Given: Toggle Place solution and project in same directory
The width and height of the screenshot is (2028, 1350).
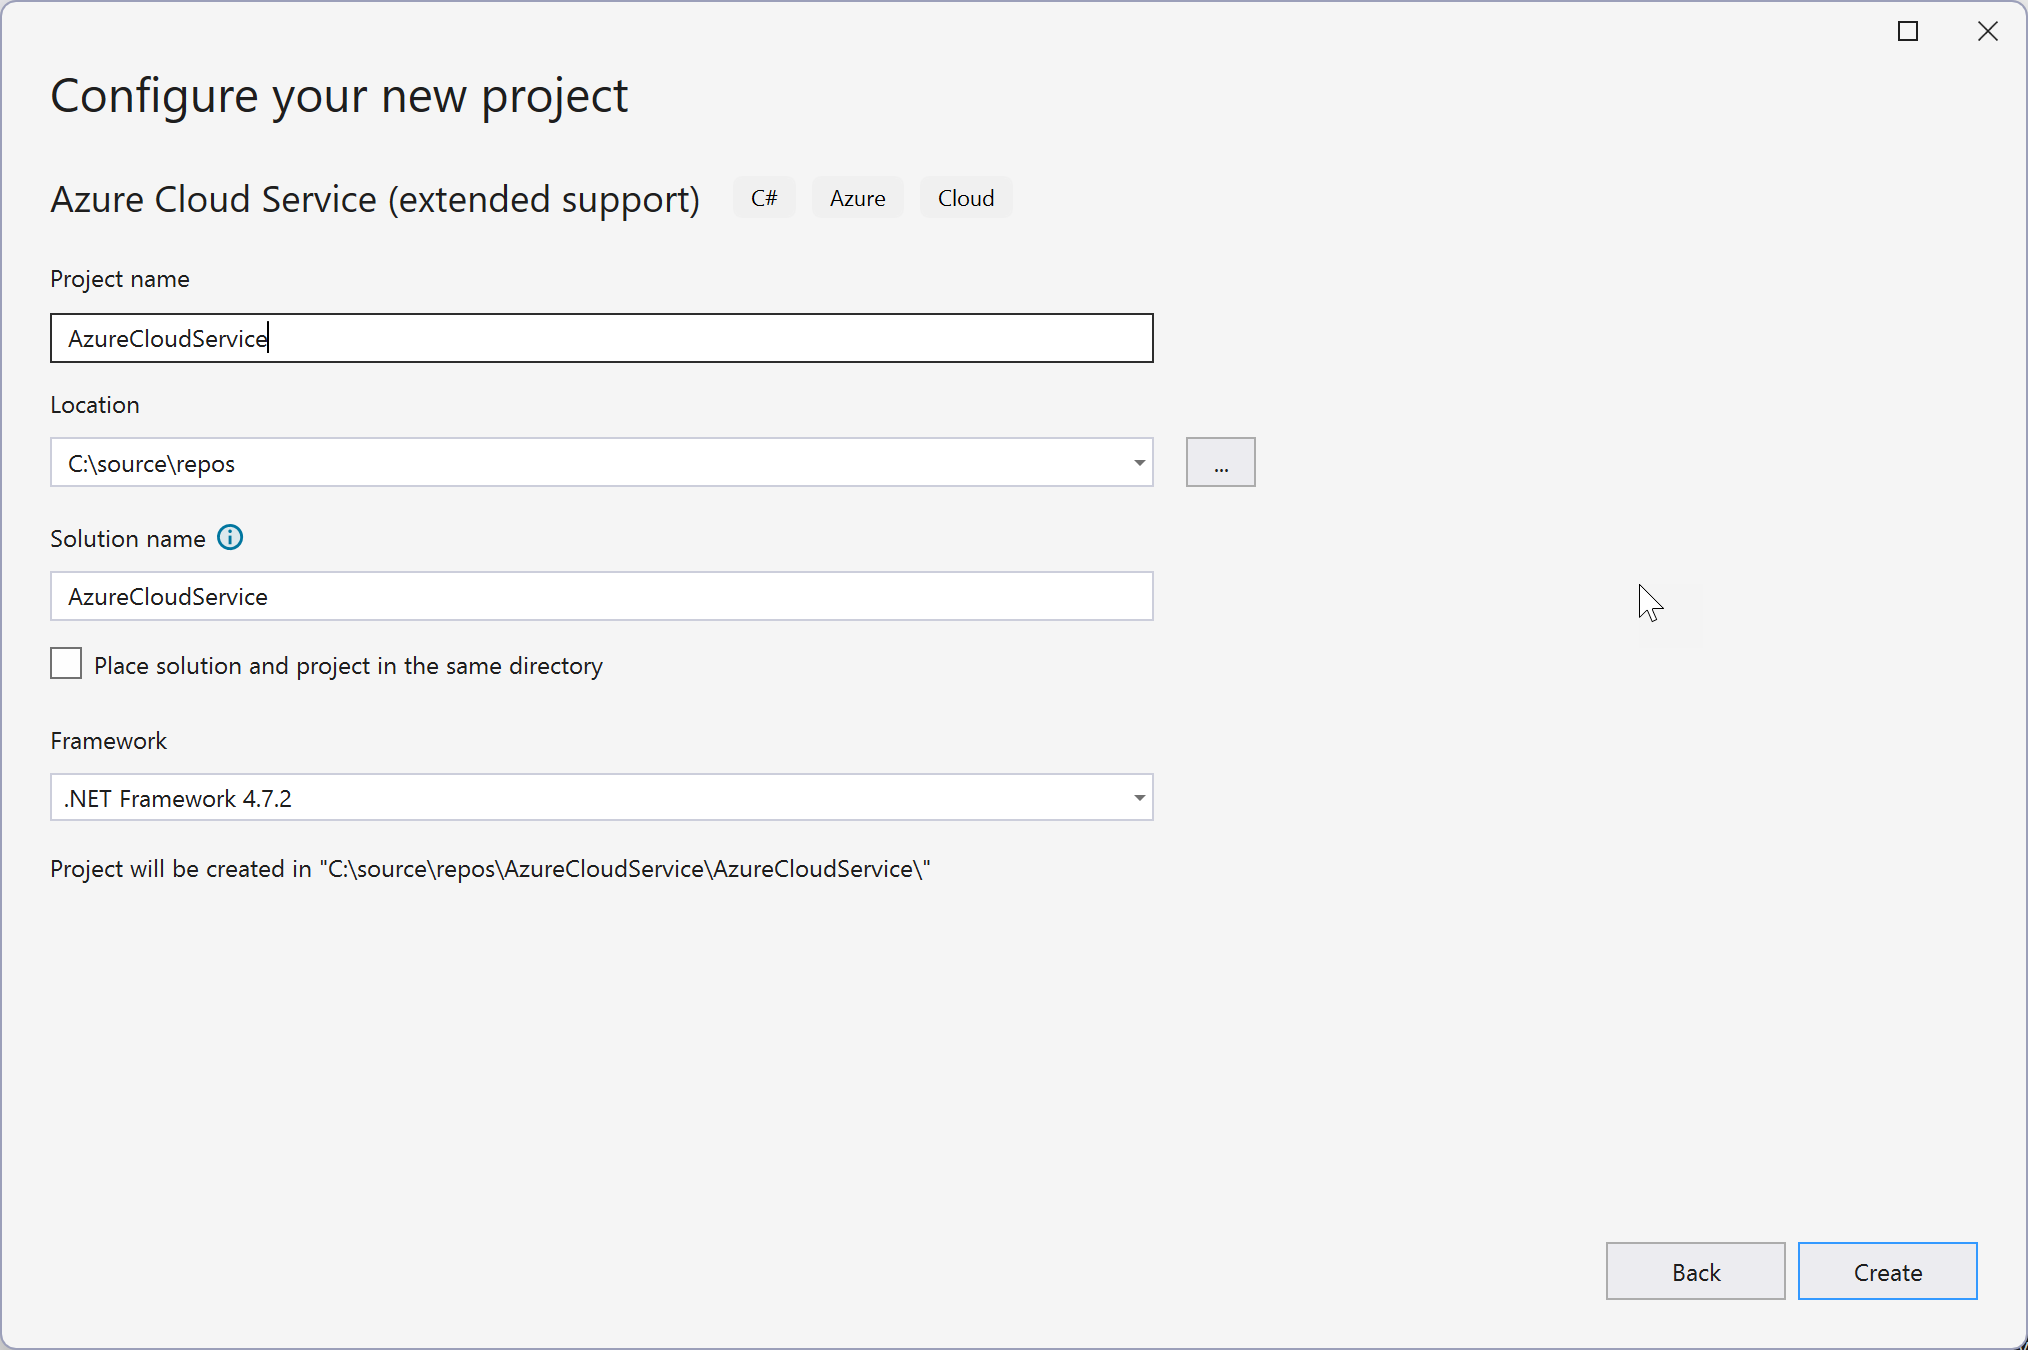Looking at the screenshot, I should (65, 664).
